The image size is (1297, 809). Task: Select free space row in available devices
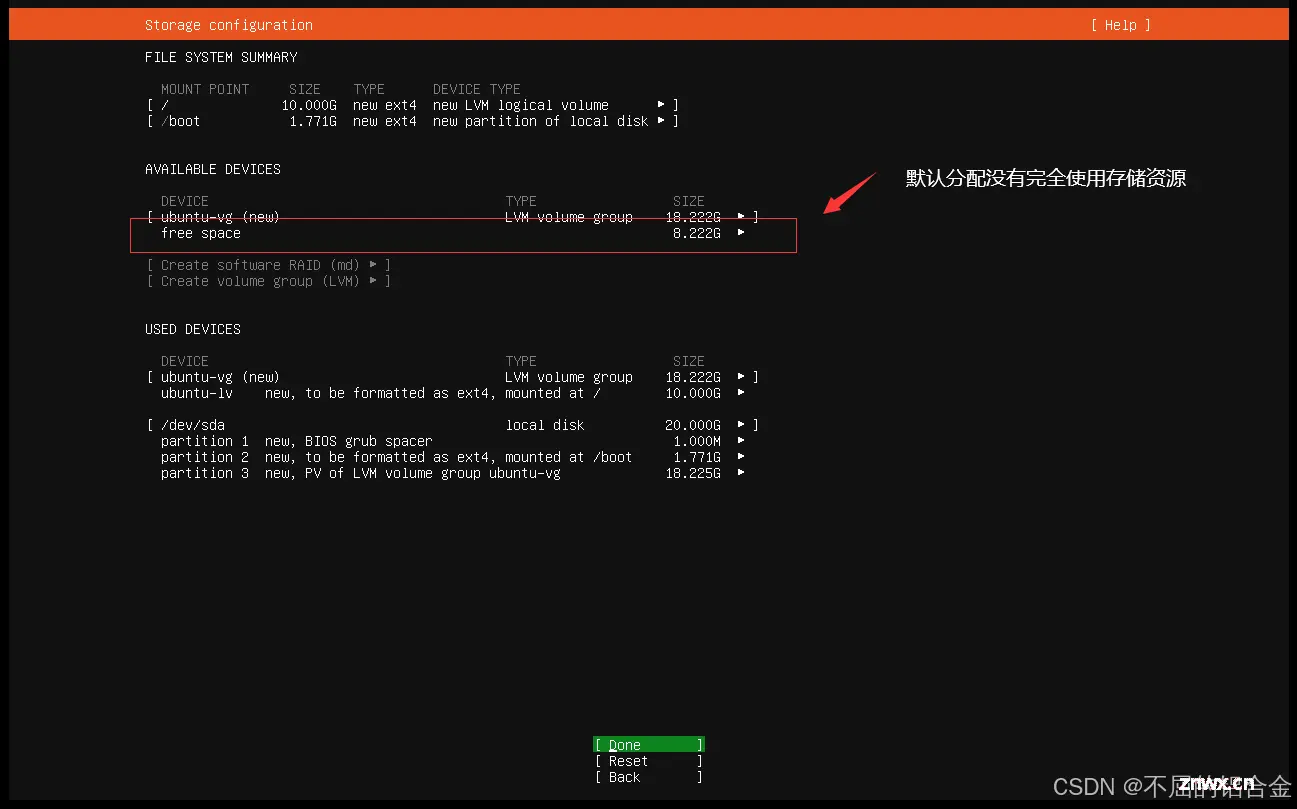point(452,233)
